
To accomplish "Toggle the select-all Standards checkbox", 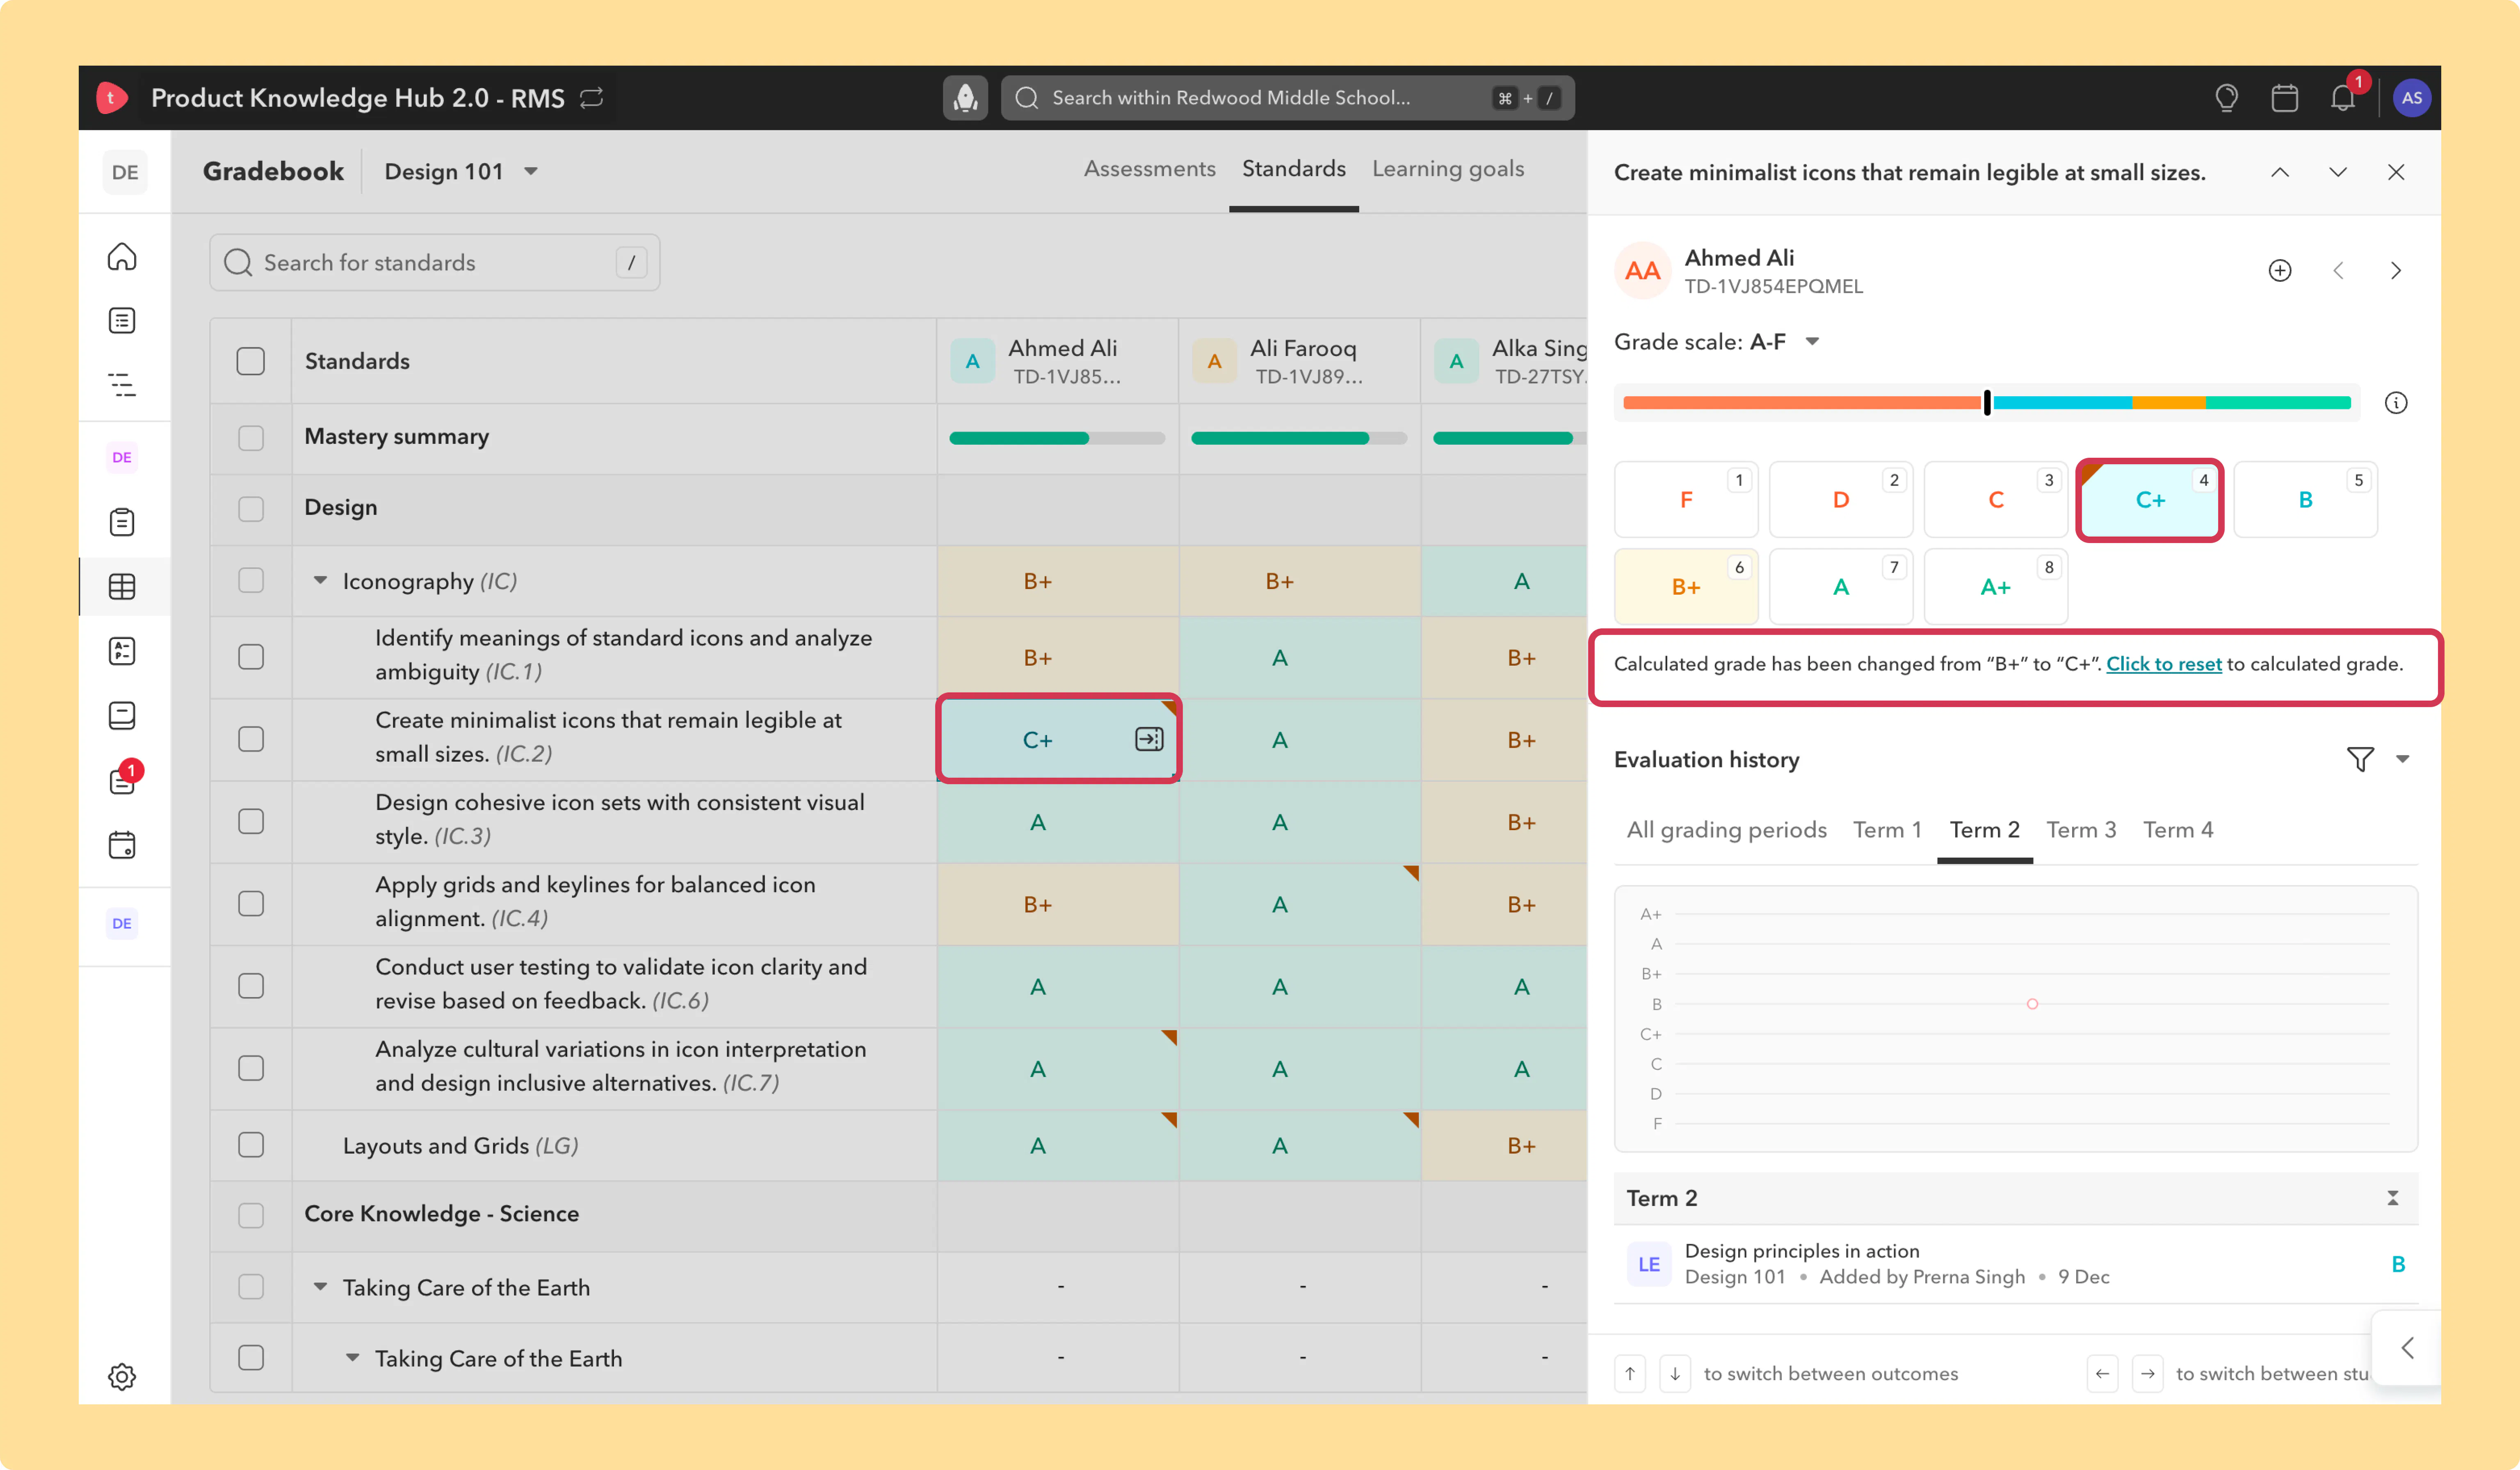I will tap(251, 361).
